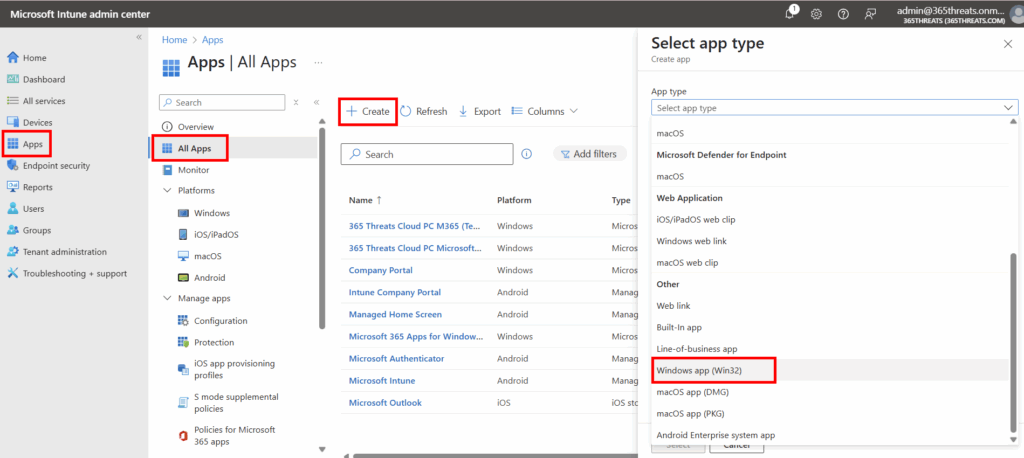This screenshot has height=458, width=1024.
Task: Open Apps in the left navigation
Action: [32, 144]
